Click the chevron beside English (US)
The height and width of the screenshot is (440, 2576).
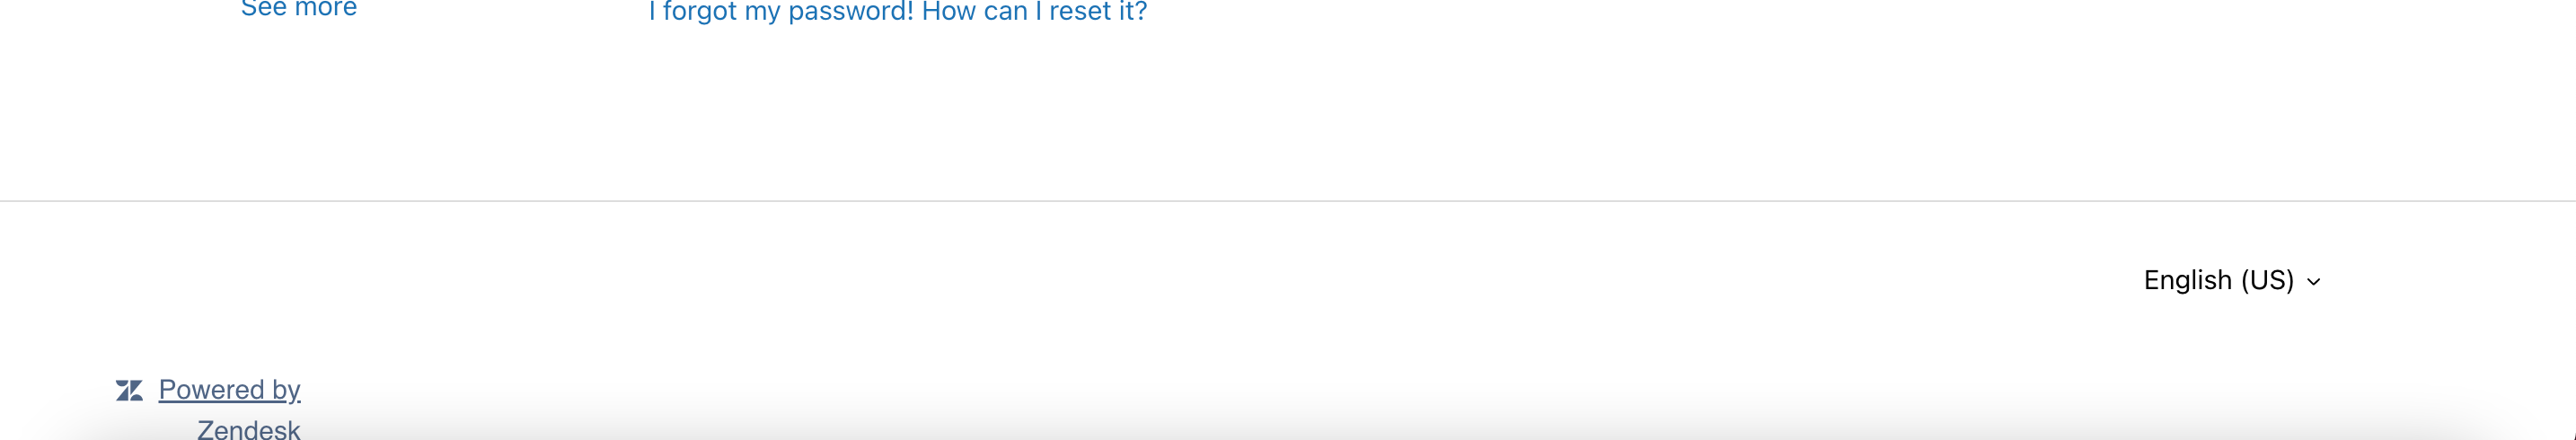pyautogui.click(x=2313, y=282)
